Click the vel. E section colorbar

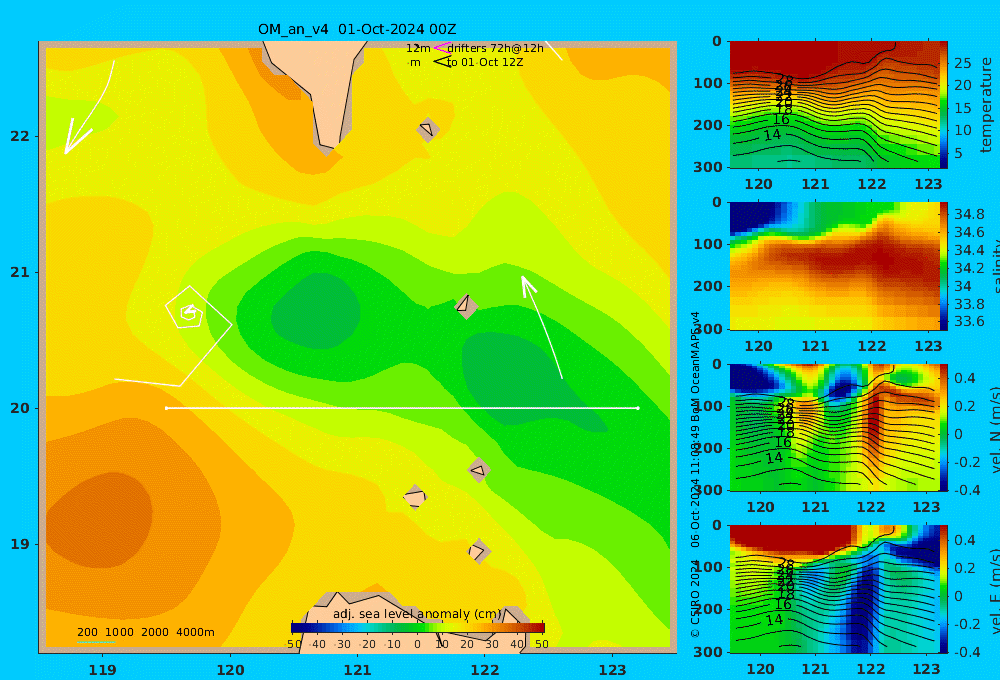coord(943,589)
